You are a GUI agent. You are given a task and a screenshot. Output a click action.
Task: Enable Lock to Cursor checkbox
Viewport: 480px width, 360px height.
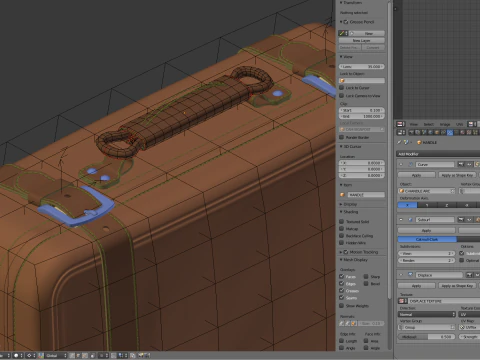click(341, 88)
